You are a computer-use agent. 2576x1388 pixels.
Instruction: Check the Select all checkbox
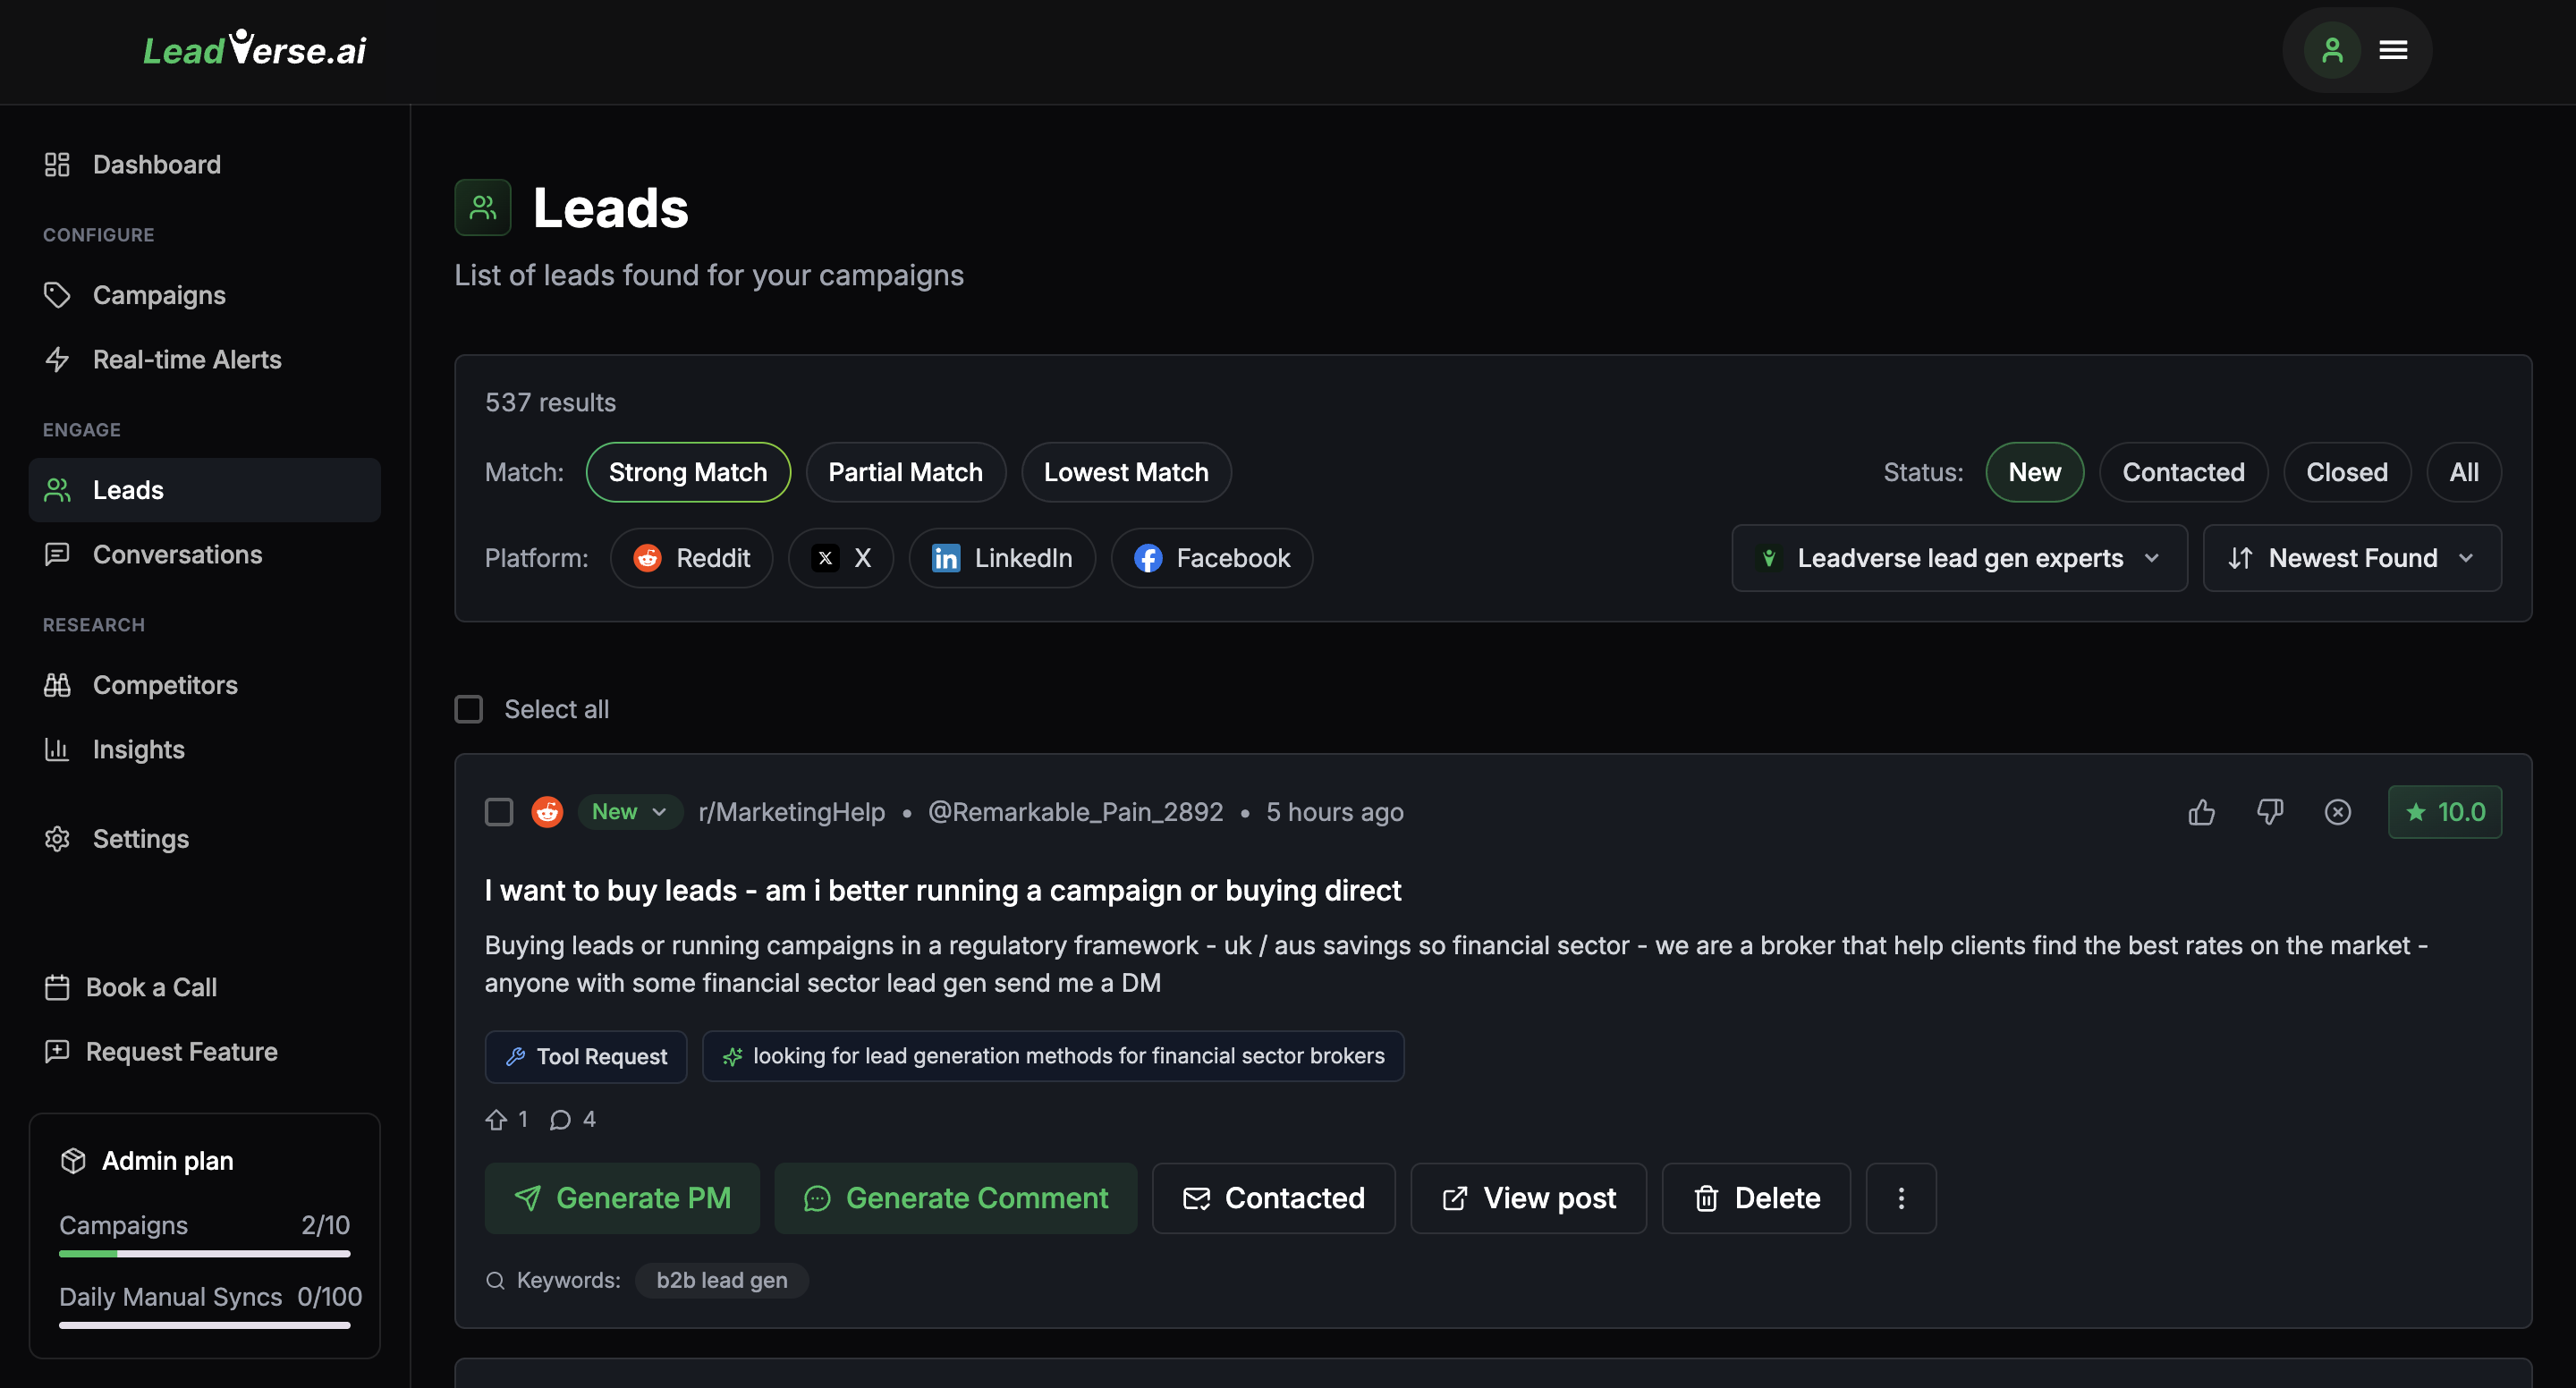pyautogui.click(x=469, y=709)
